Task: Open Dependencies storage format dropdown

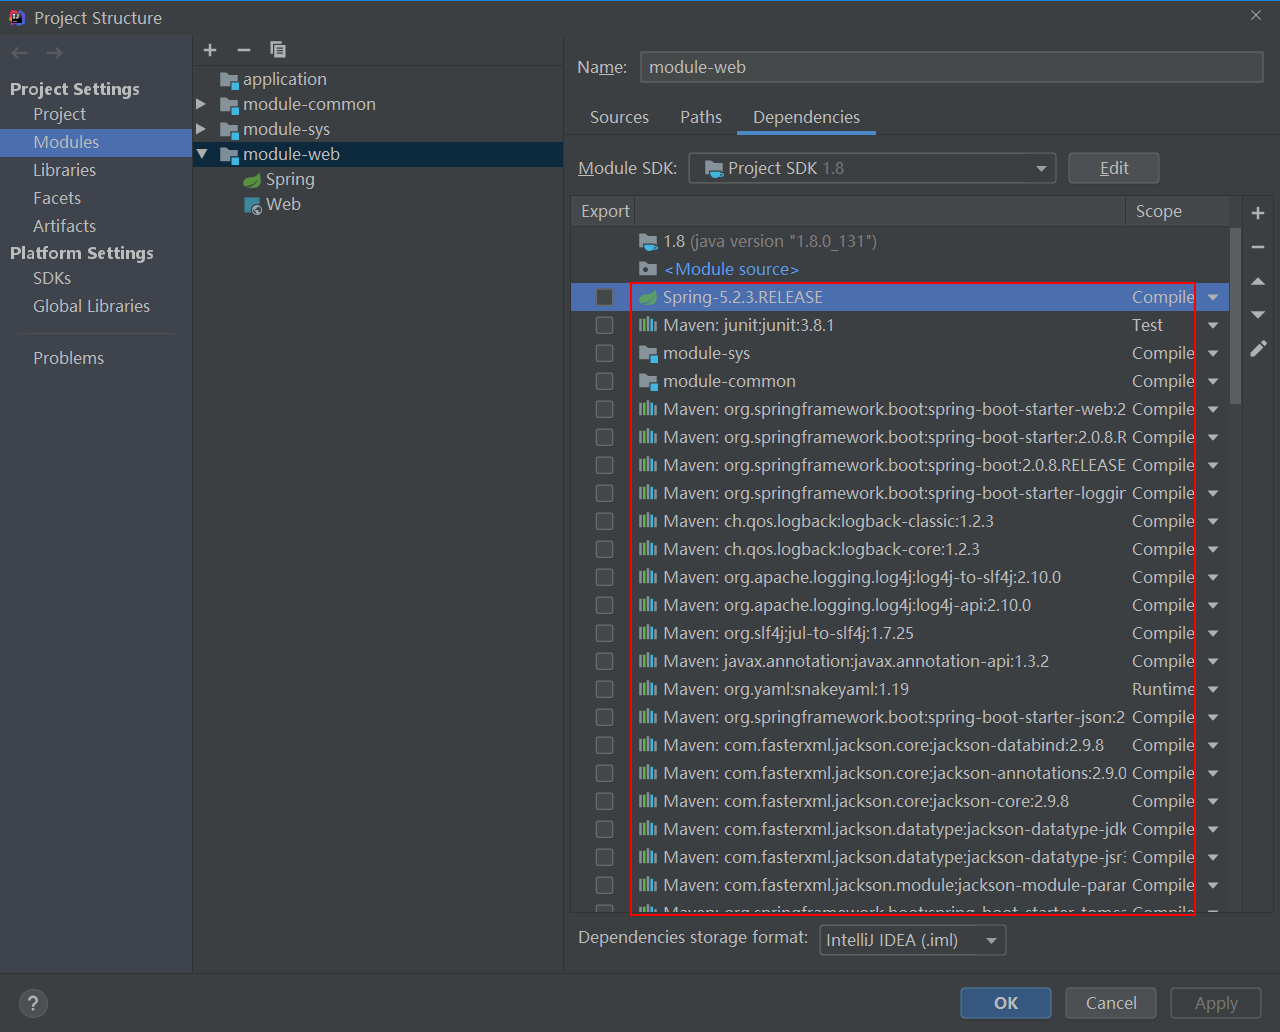Action: pyautogui.click(x=912, y=940)
